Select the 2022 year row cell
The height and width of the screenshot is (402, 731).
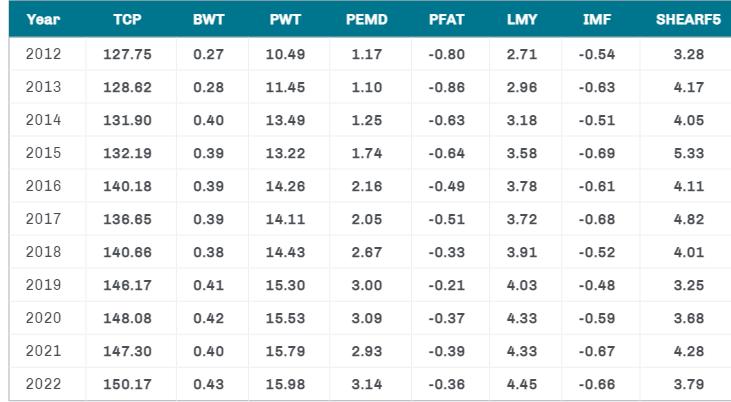pyautogui.click(x=43, y=384)
